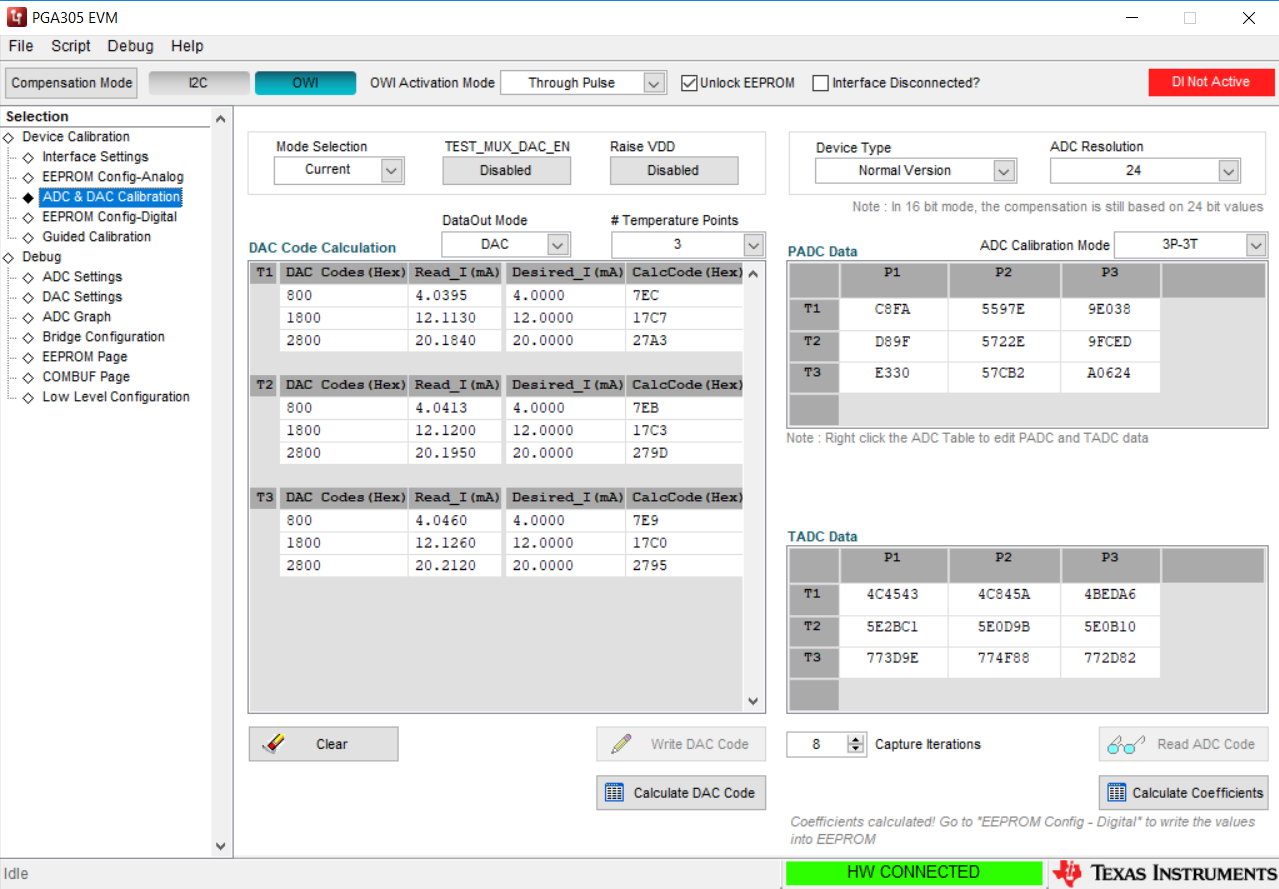Click the grid icon on Calculate Coefficients

click(x=1117, y=793)
